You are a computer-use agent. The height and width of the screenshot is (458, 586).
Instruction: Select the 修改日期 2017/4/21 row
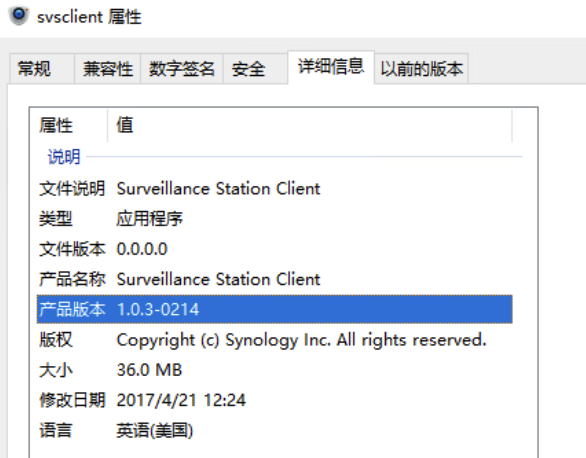coord(275,400)
